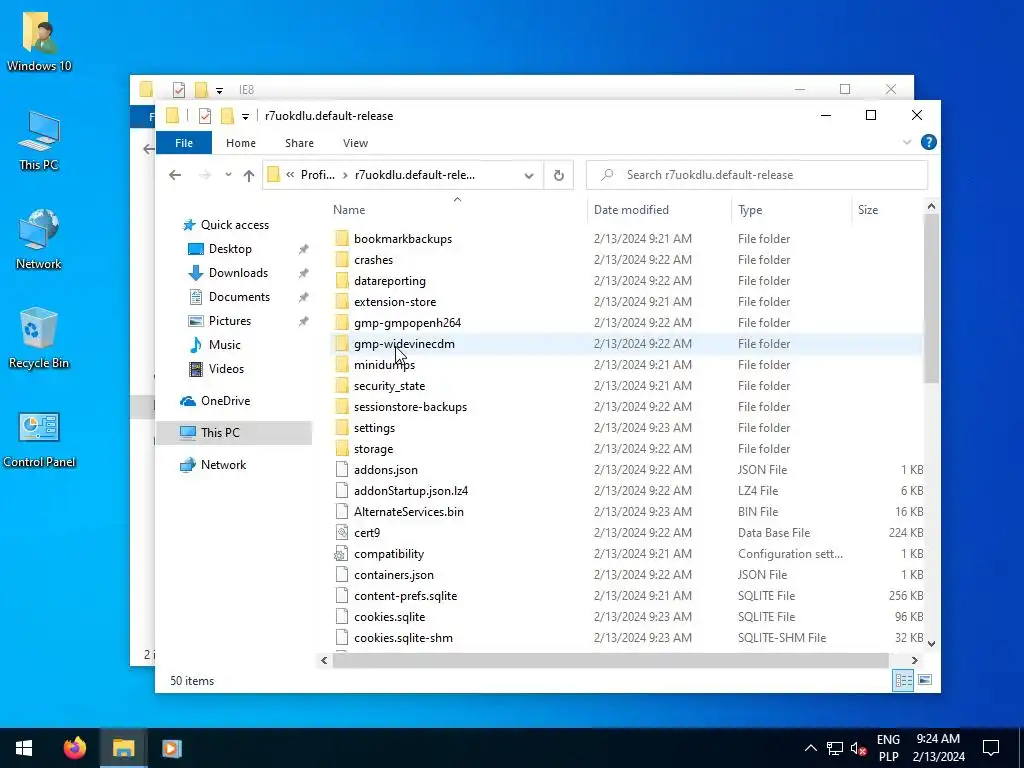Open the action center notifications icon
This screenshot has height=768, width=1024.
pyautogui.click(x=991, y=748)
